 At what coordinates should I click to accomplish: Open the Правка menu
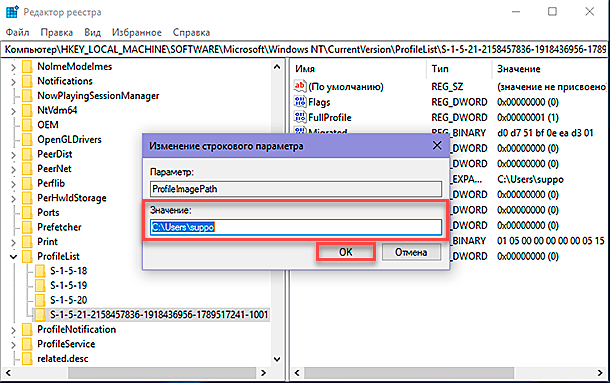tap(57, 33)
